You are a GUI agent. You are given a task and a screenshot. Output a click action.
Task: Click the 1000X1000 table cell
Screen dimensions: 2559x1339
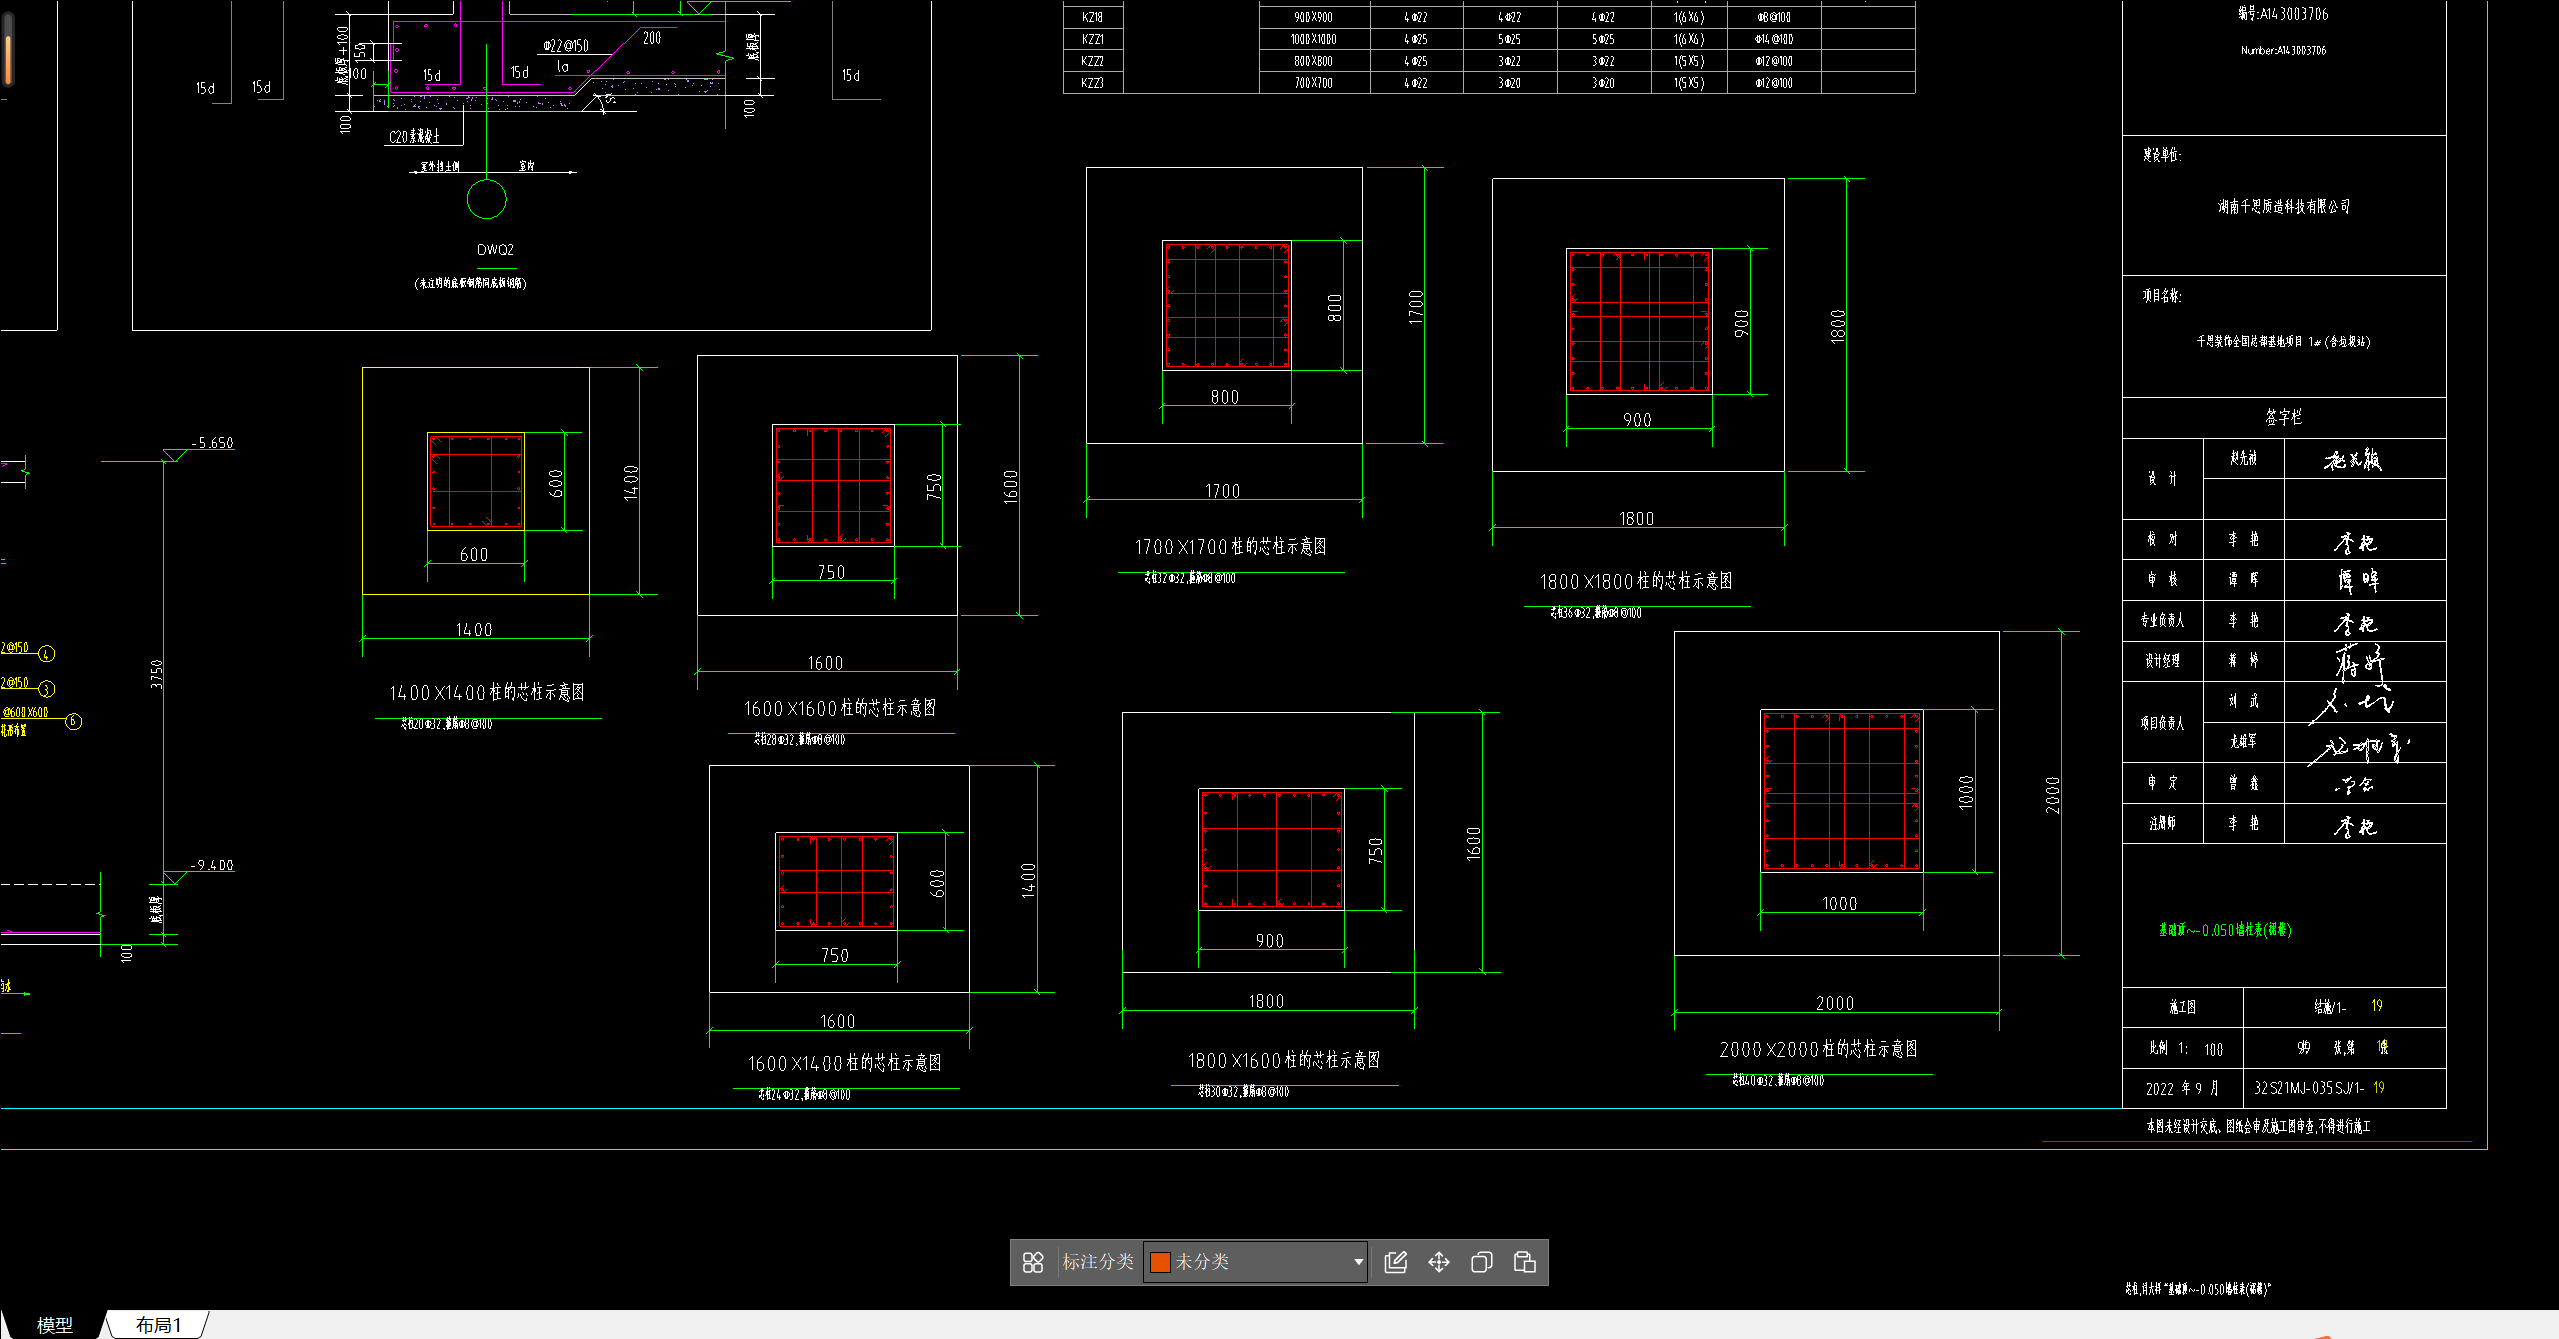coord(1313,39)
